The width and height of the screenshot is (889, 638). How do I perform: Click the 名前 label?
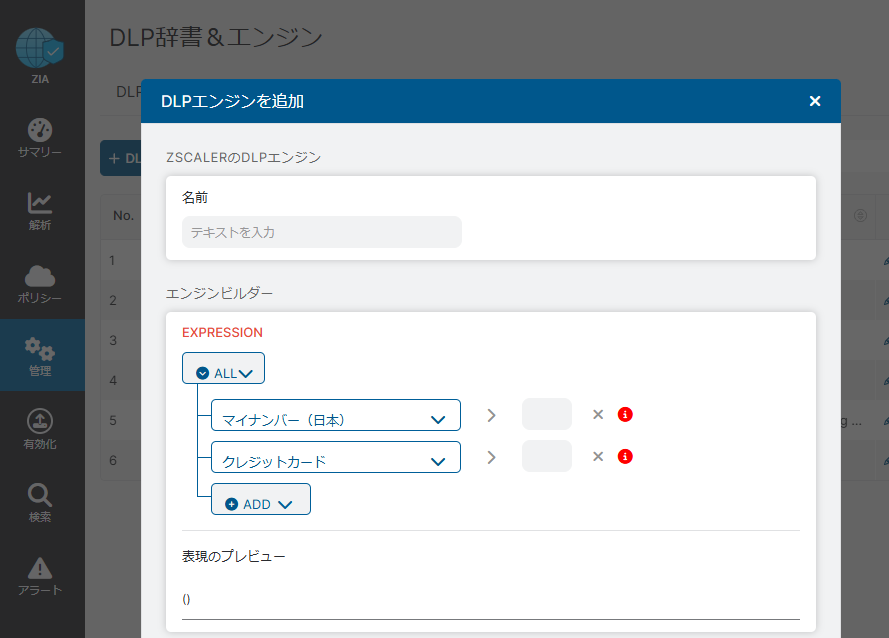click(195, 197)
